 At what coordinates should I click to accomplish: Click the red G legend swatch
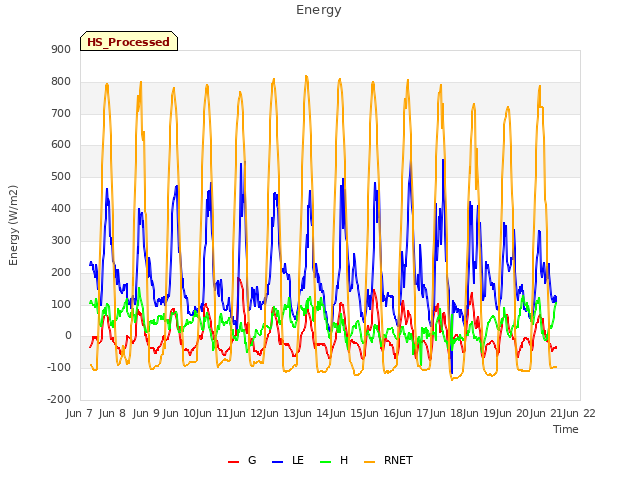coord(233,462)
